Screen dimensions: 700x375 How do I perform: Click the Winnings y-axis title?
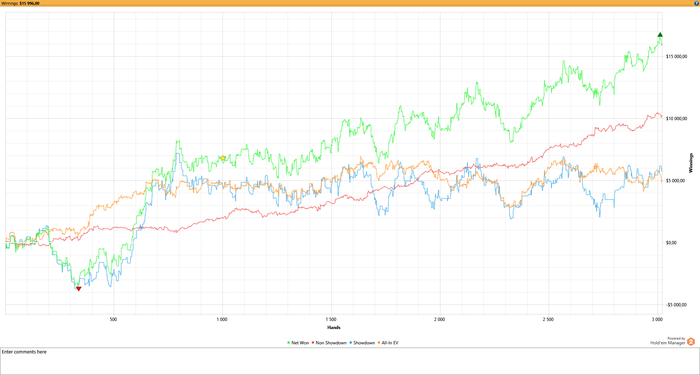coord(692,162)
